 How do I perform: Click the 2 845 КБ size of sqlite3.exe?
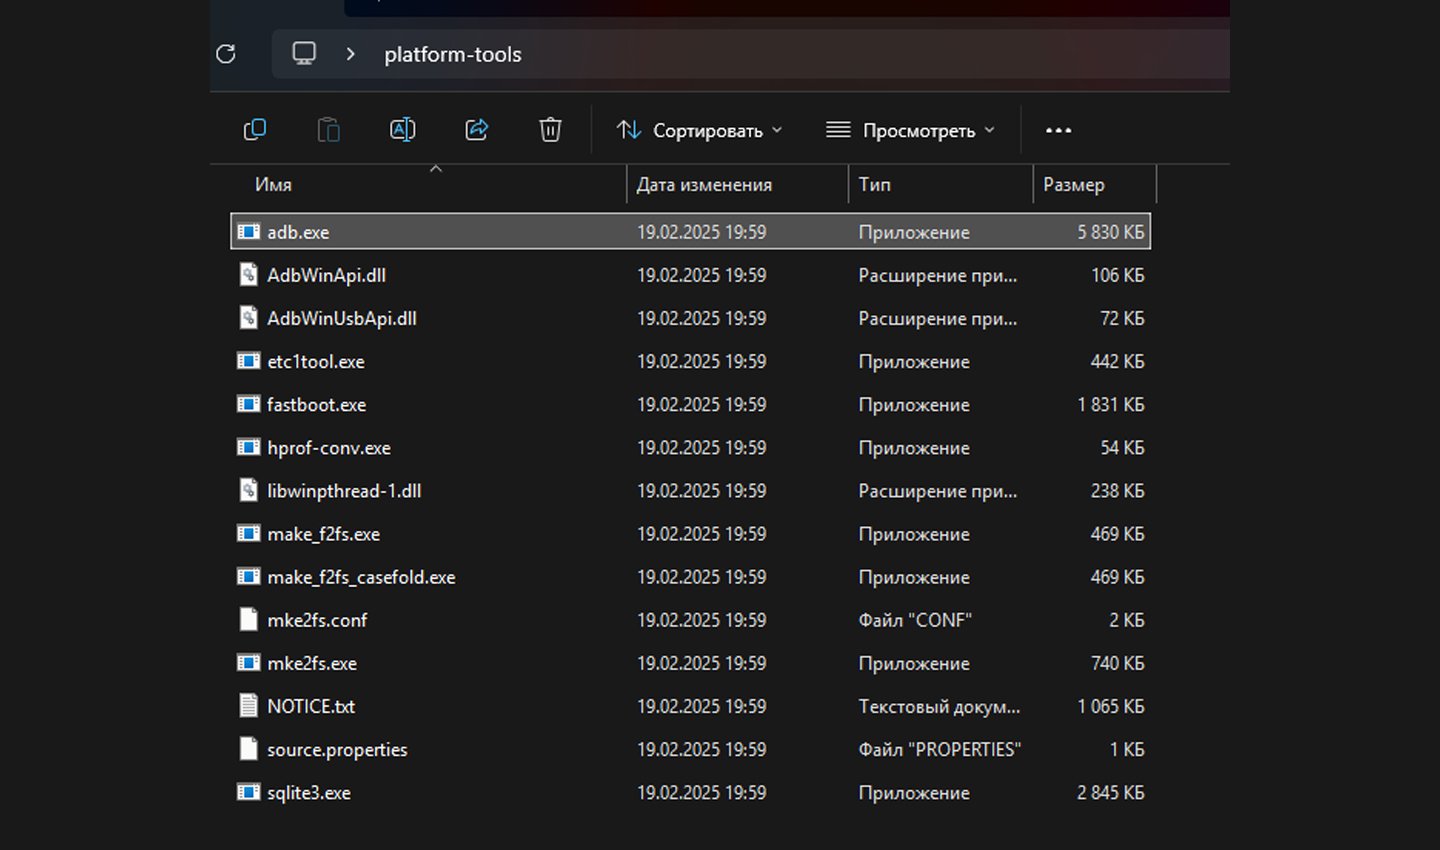pyautogui.click(x=1111, y=792)
